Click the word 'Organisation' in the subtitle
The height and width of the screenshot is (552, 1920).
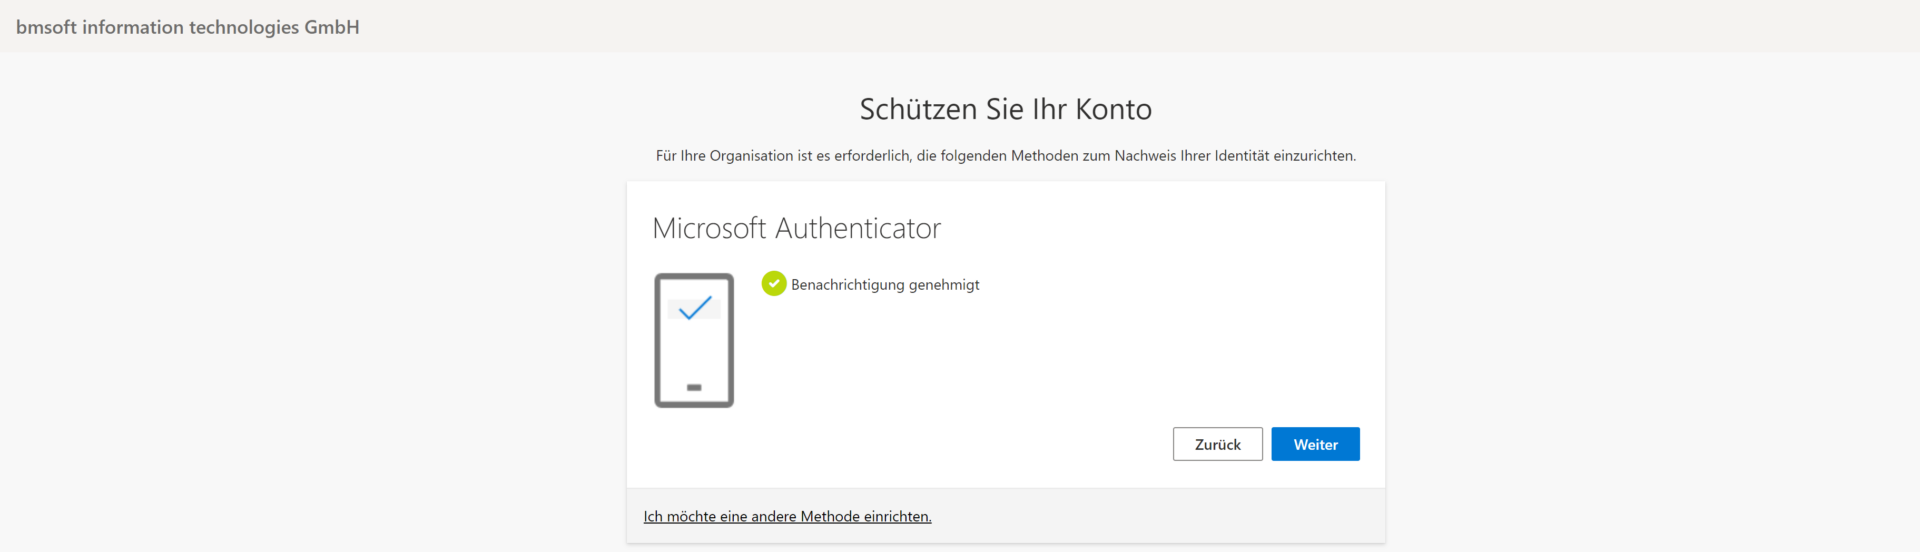click(x=751, y=156)
